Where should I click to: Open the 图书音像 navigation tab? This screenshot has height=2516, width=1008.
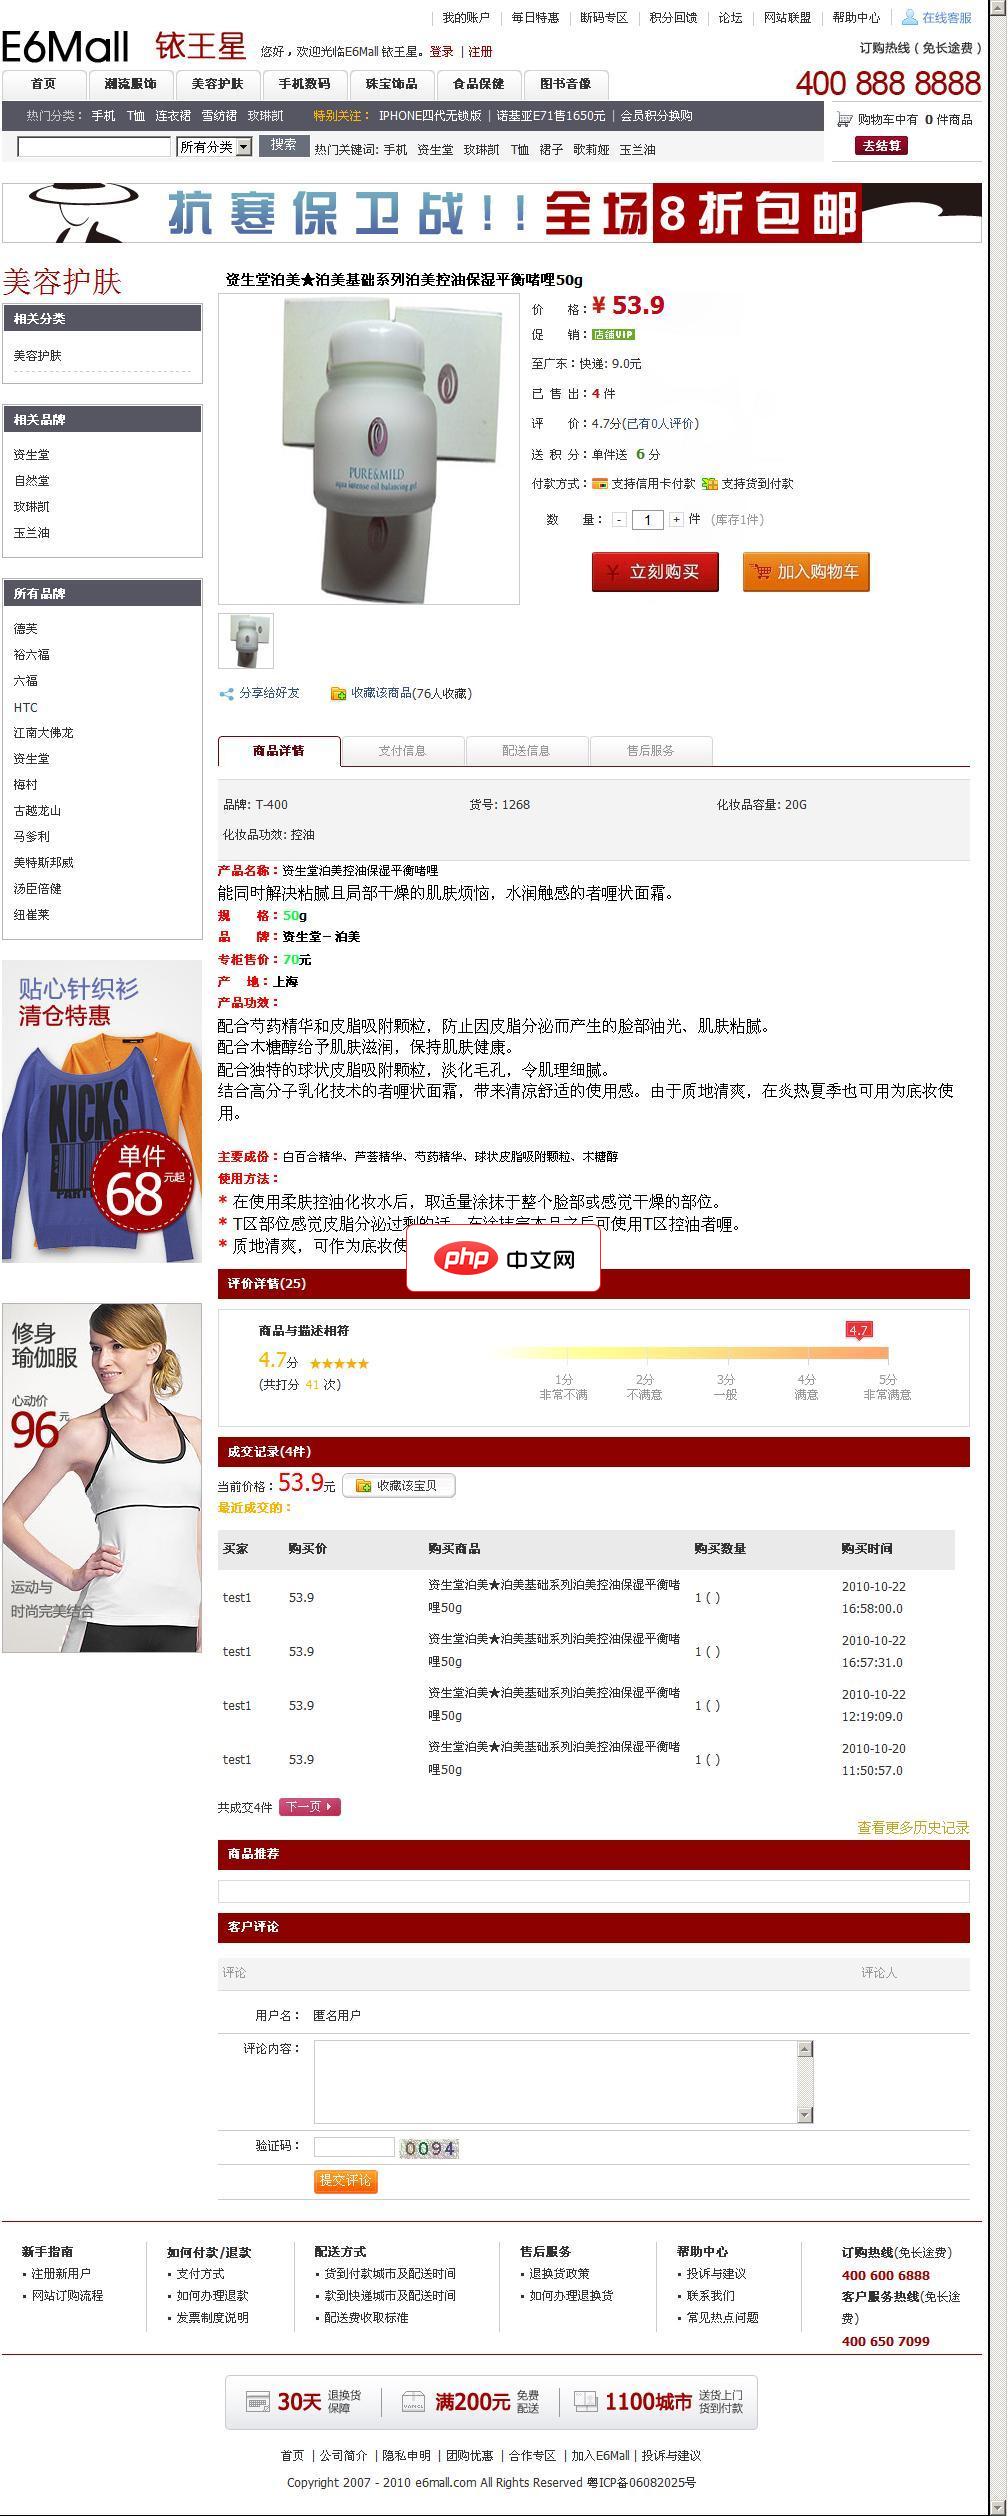point(566,84)
